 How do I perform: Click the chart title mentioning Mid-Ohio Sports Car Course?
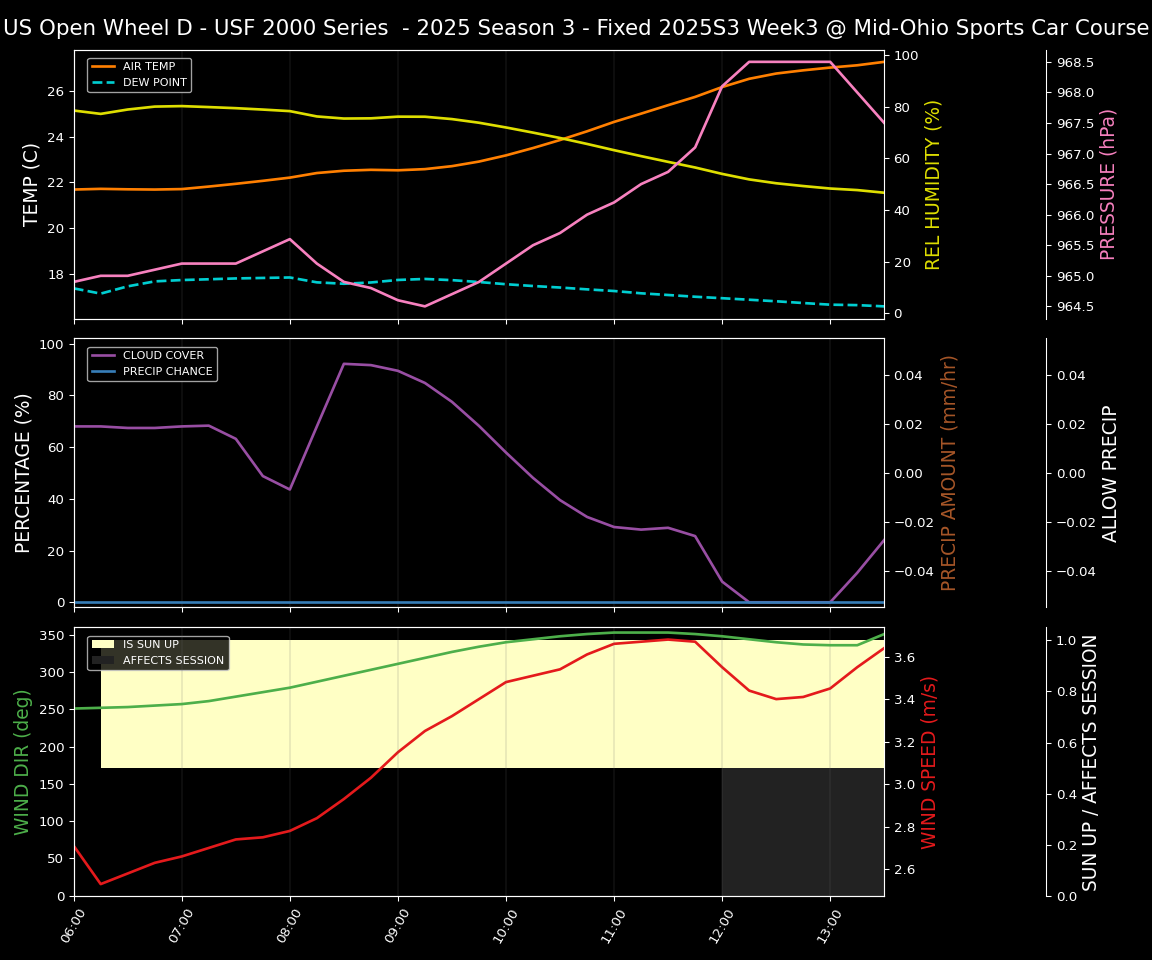click(575, 28)
